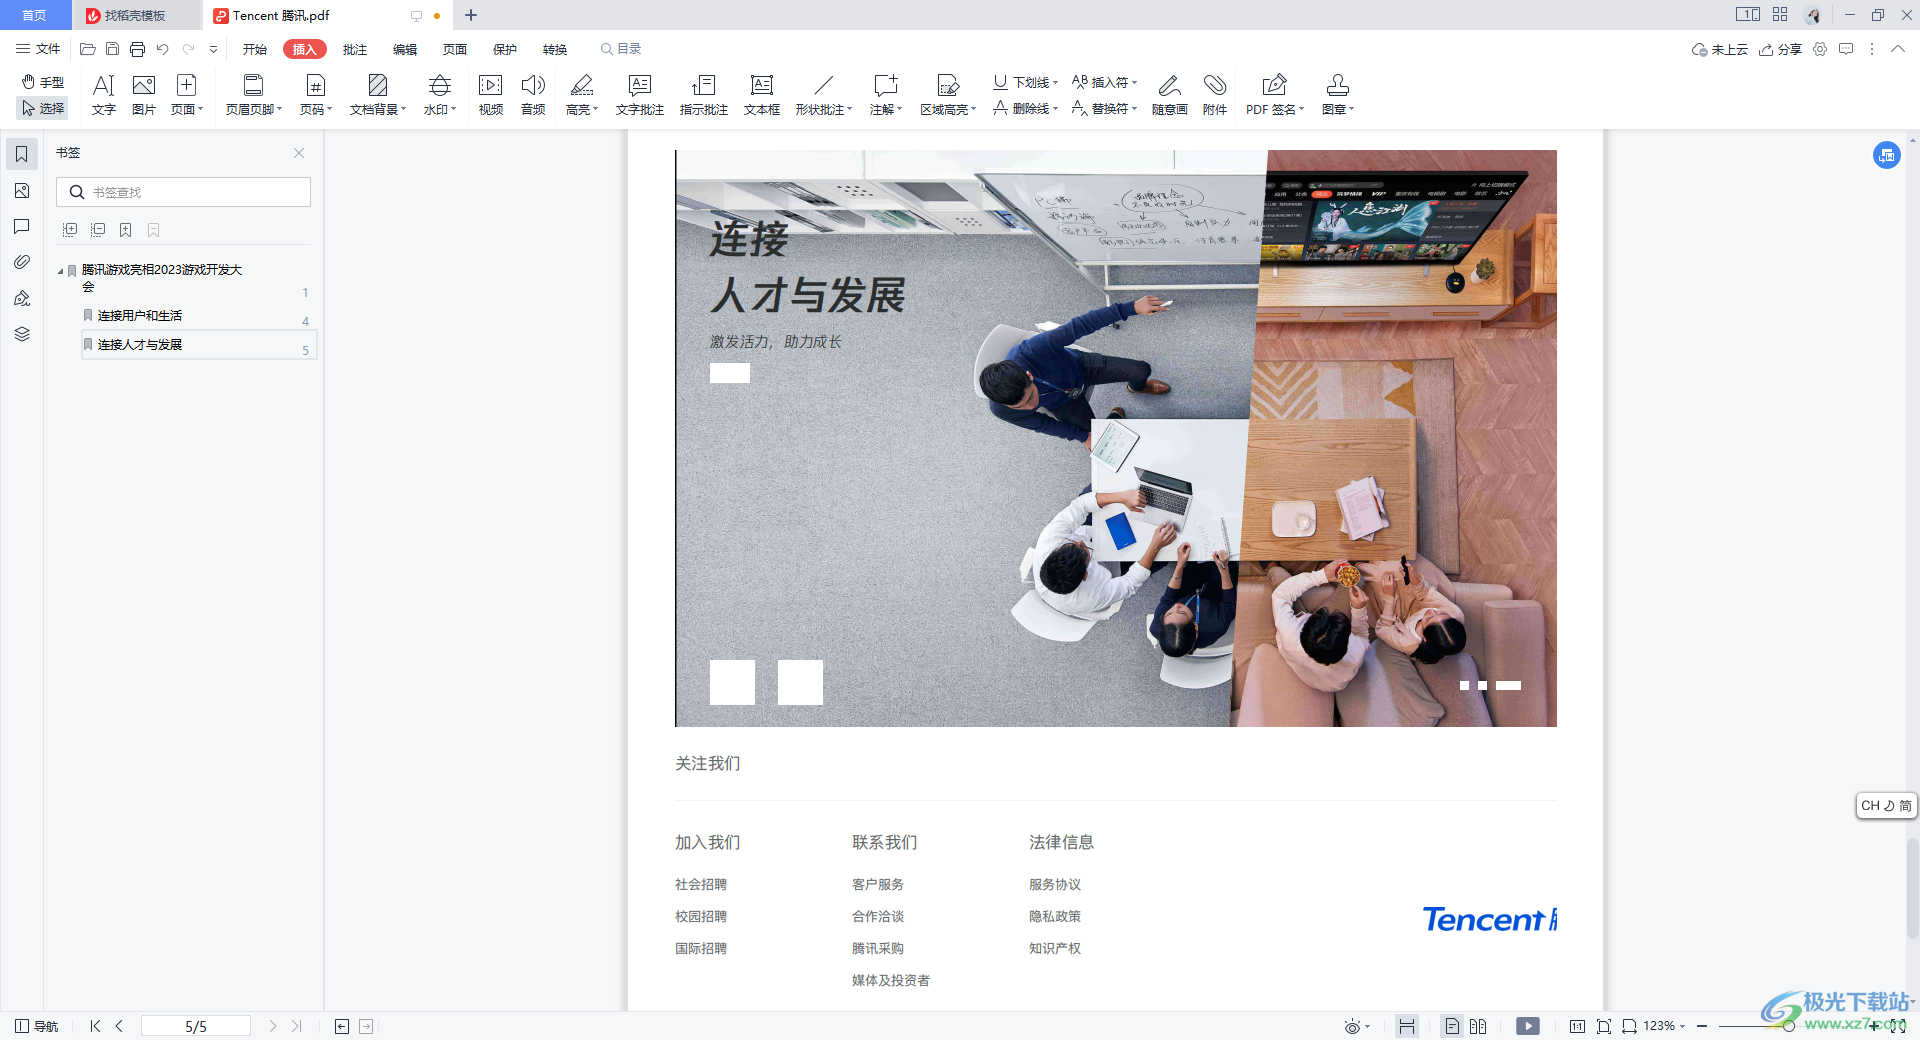
Task: Click the save icon in quick toolbar
Action: click(112, 49)
